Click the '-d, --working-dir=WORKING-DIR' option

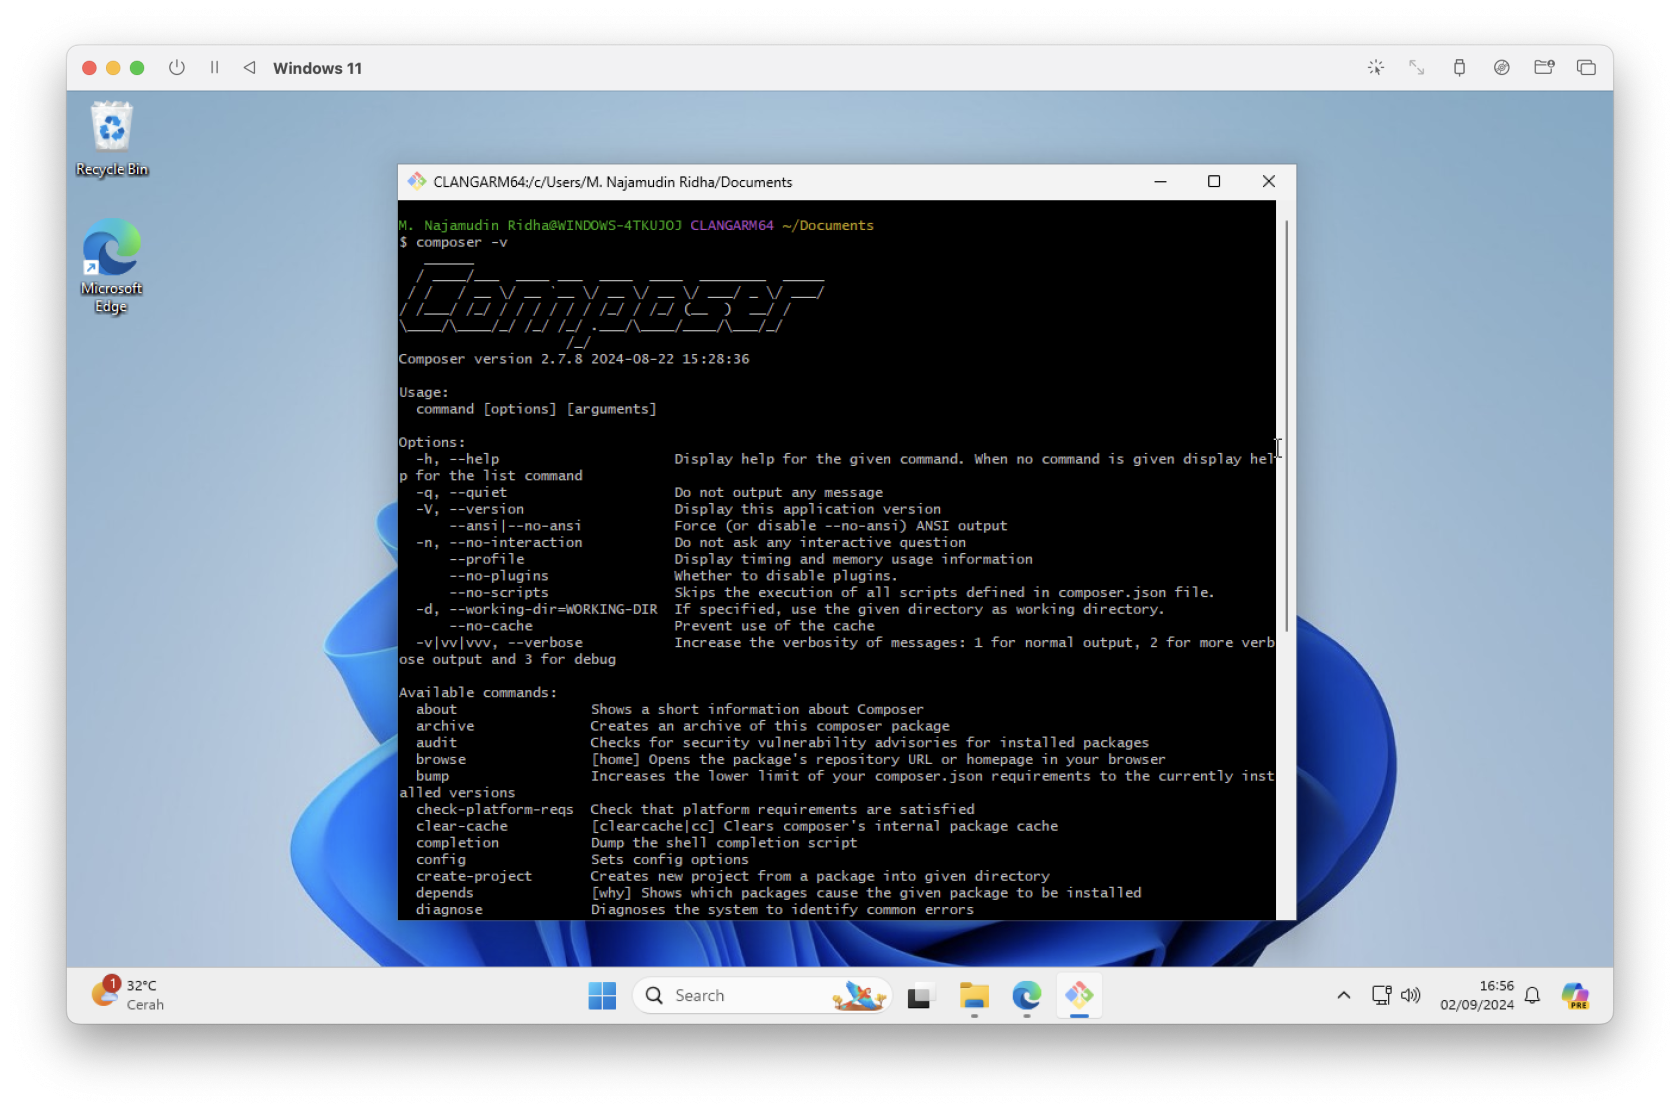coord(536,609)
